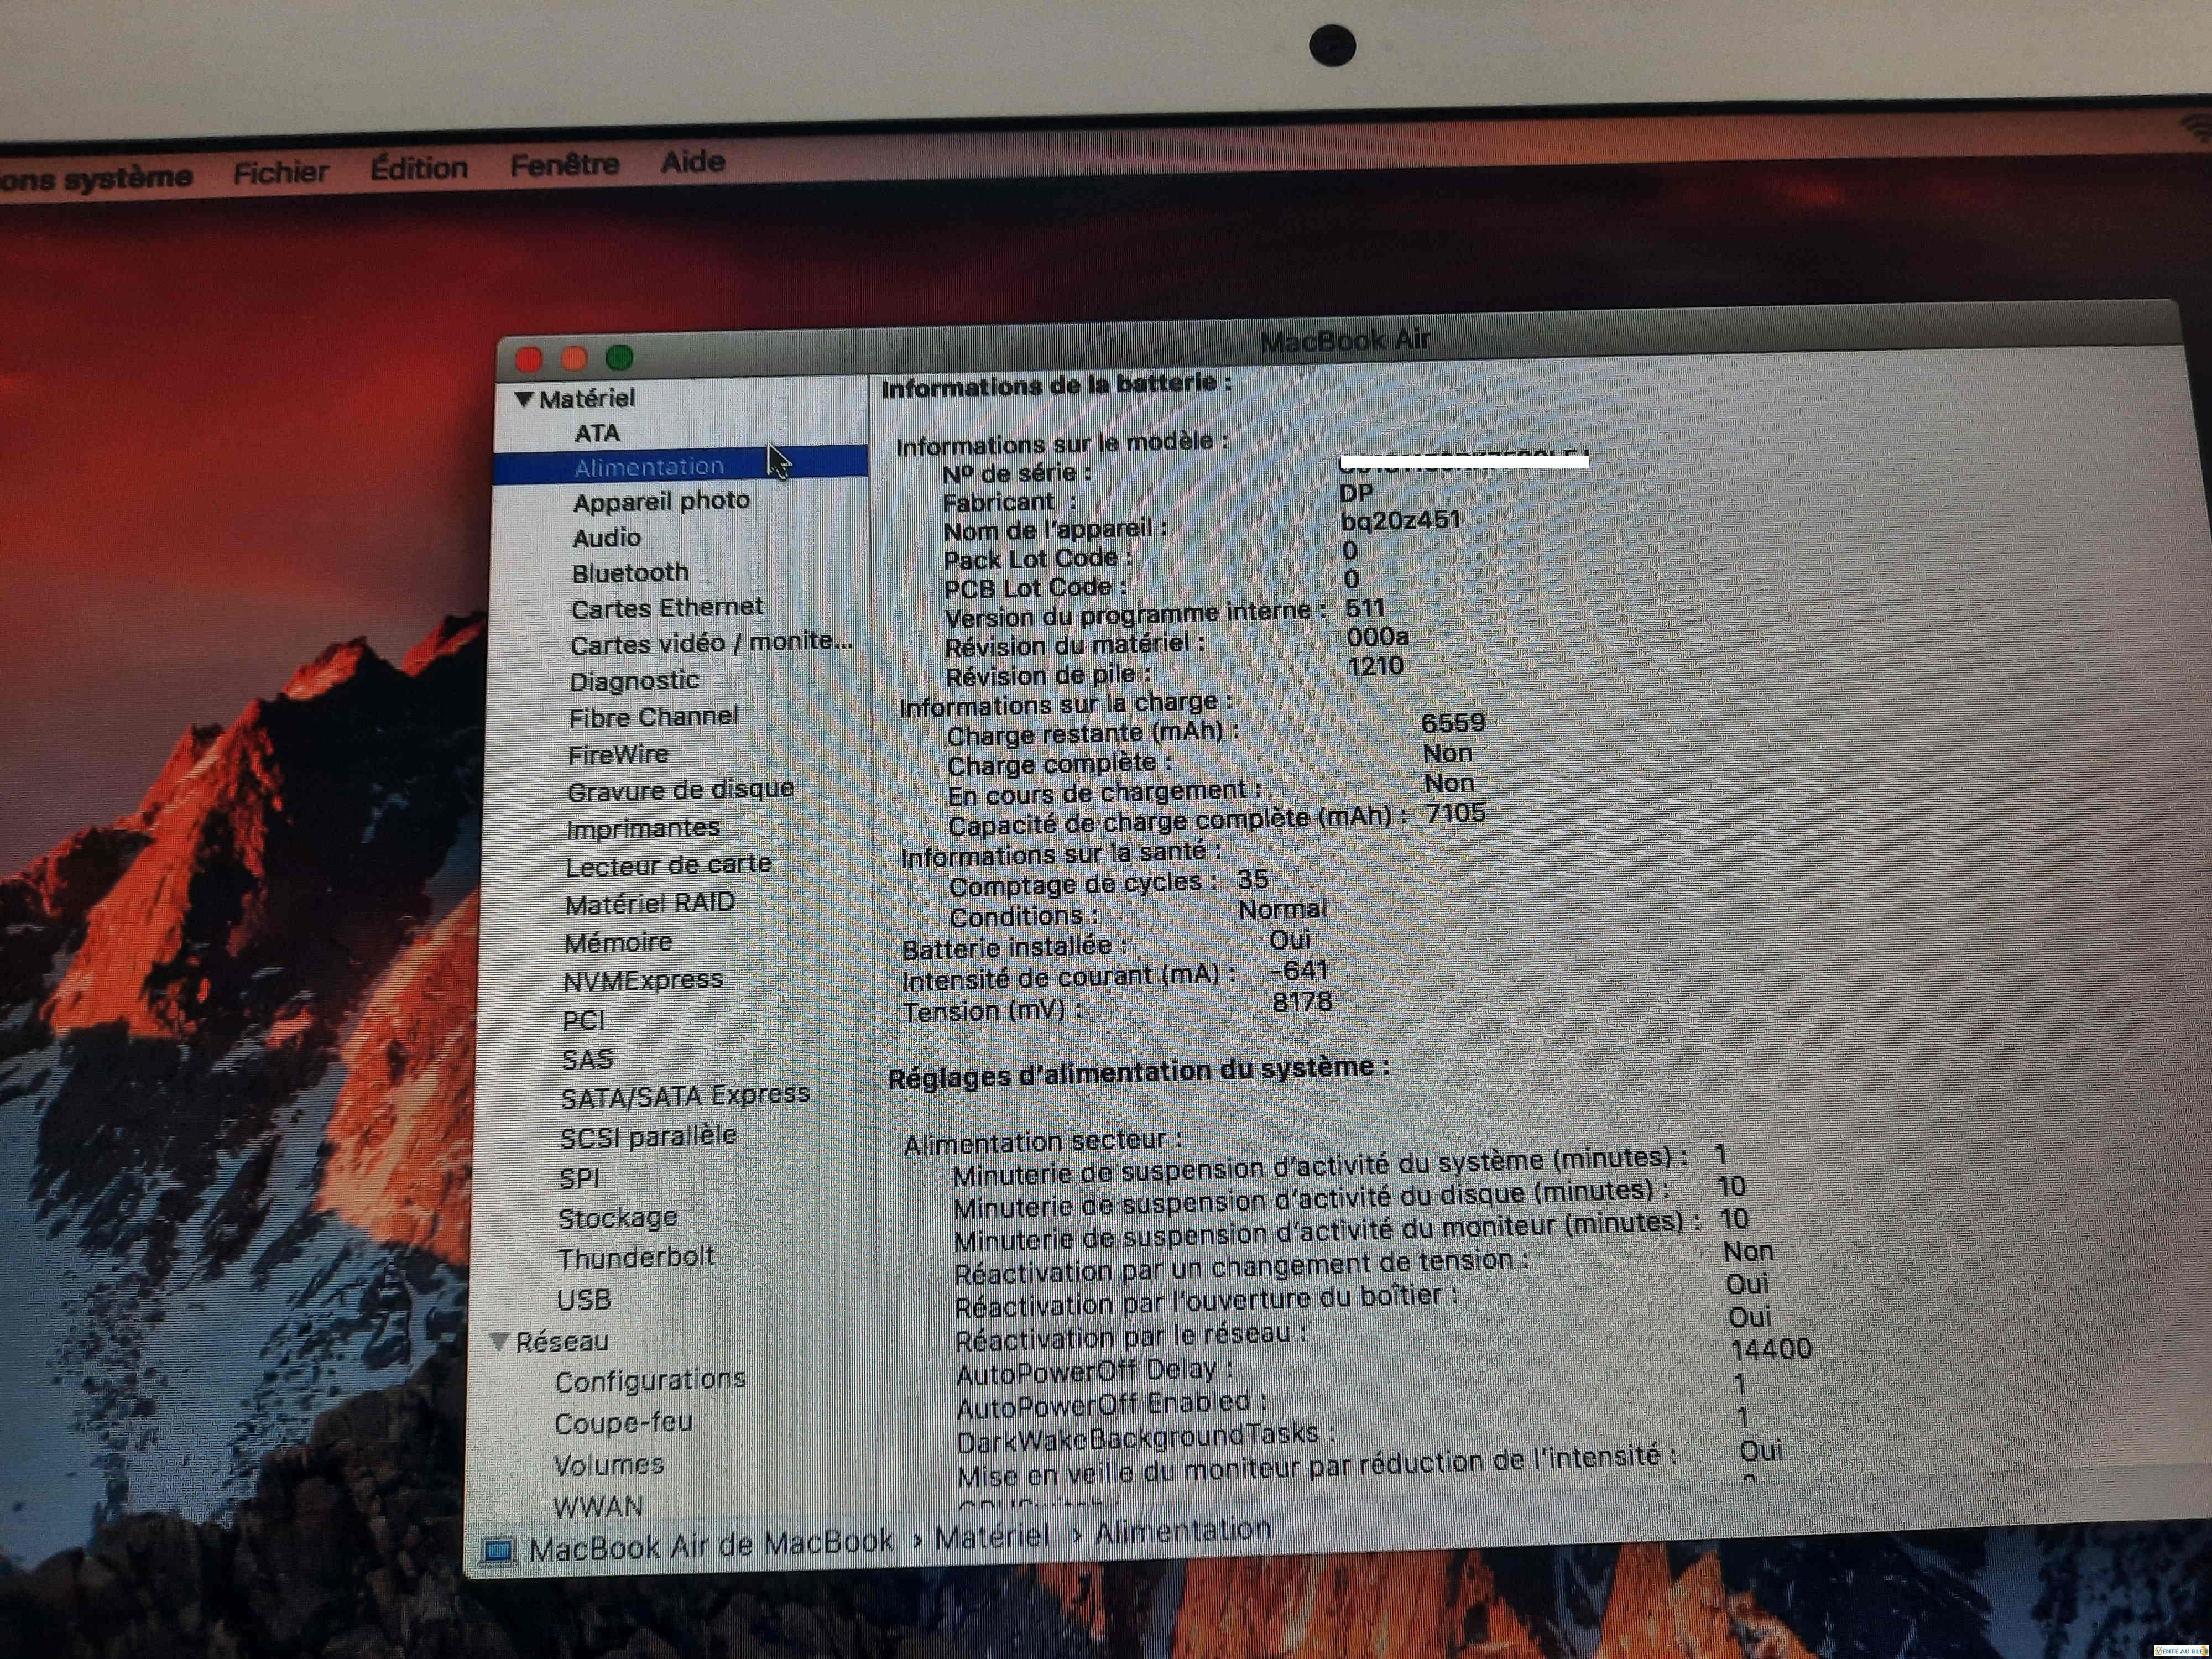Select SAS in the sidebar
Image resolution: width=2212 pixels, height=1659 pixels.
coord(587,1060)
